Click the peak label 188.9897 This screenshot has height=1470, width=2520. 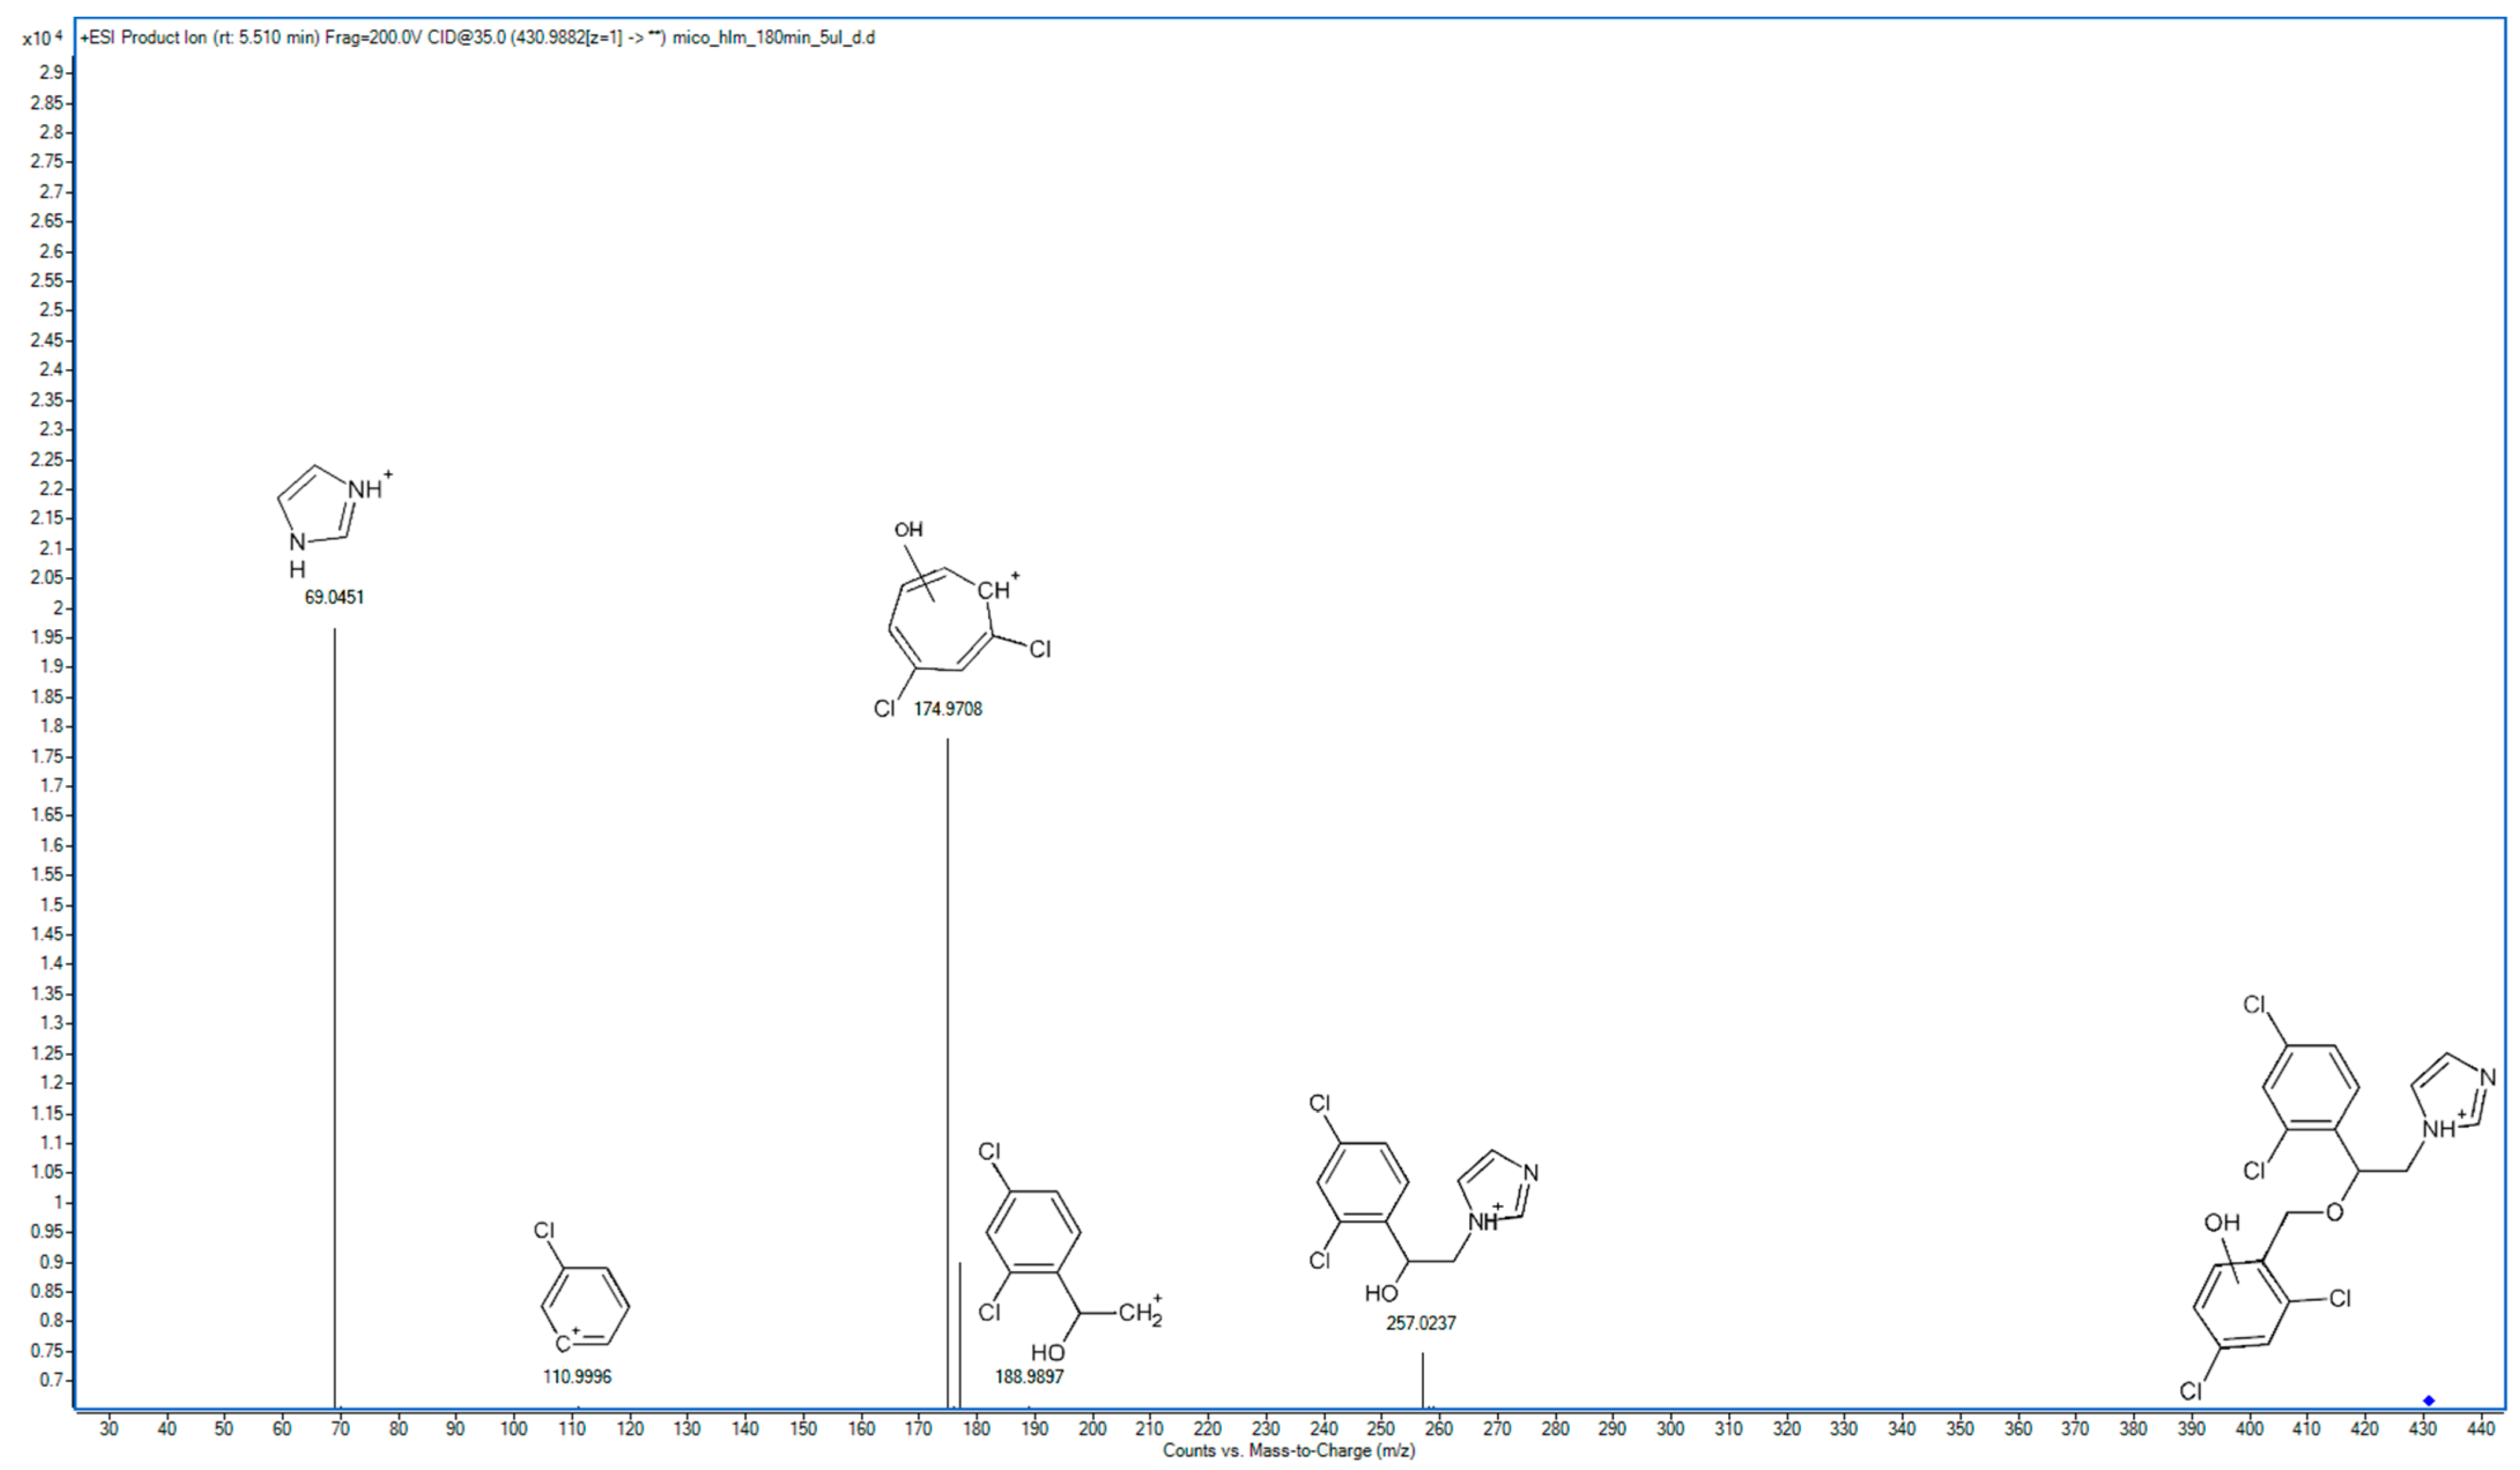(x=1029, y=1377)
